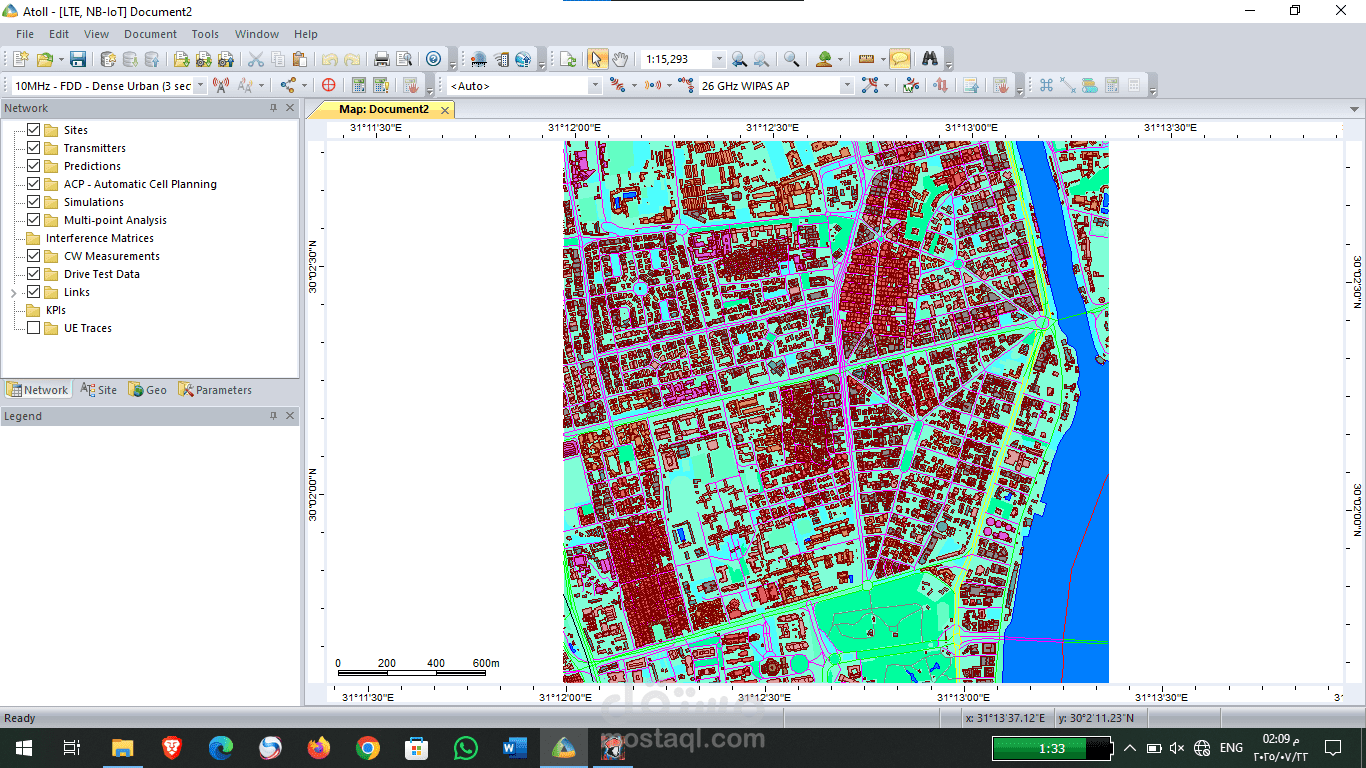Open the map tabs list arrow
This screenshot has width=1366, height=768.
1354,109
